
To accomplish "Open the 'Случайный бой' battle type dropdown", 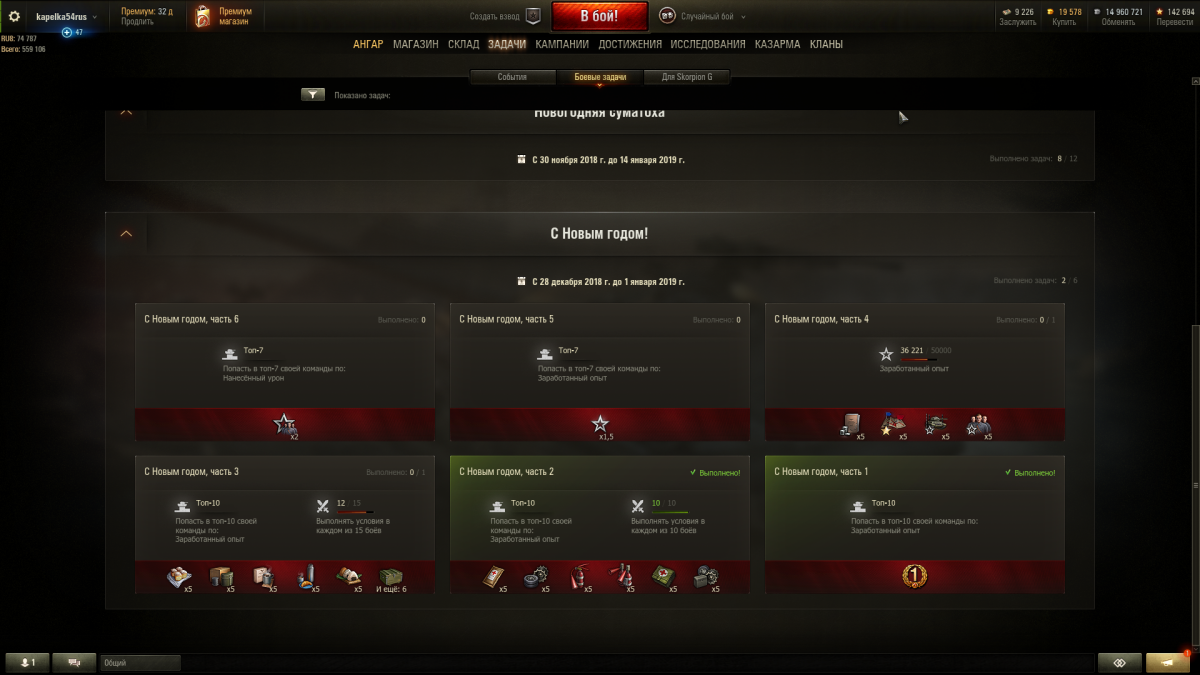I will (x=704, y=17).
